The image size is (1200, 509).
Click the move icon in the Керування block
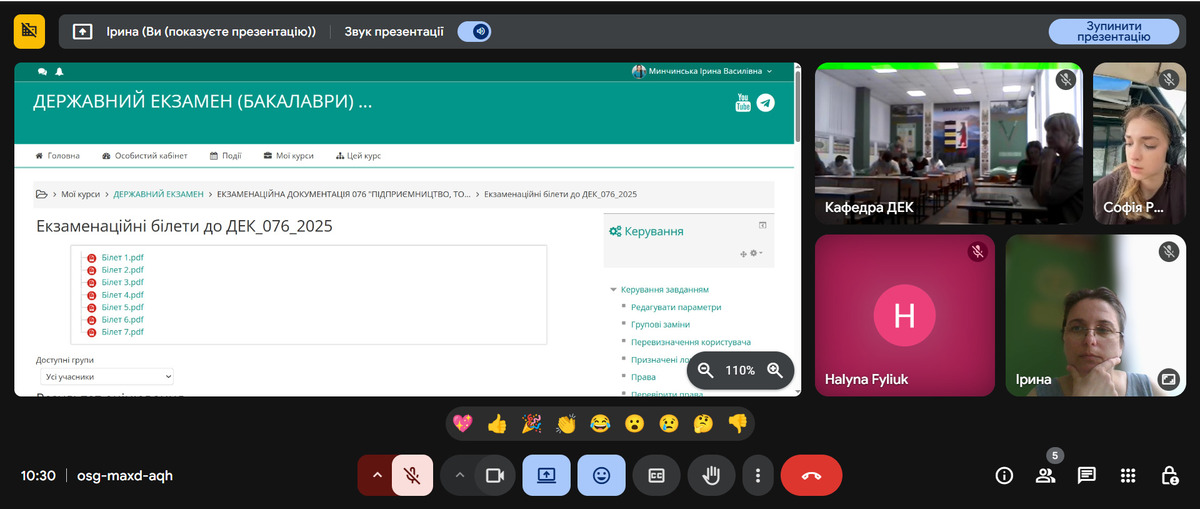coord(743,254)
